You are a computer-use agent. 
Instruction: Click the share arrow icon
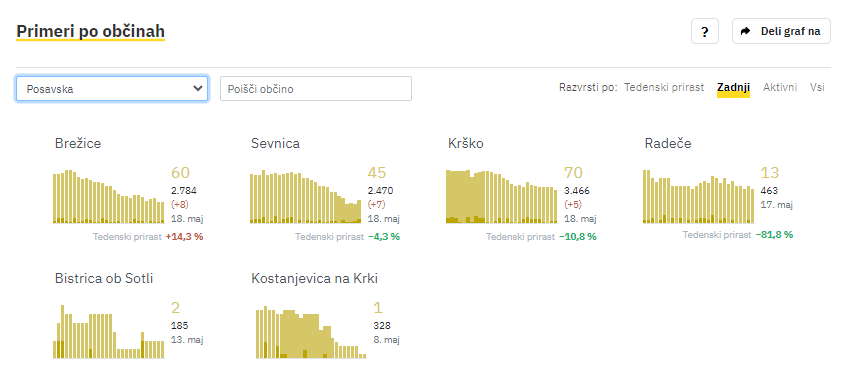click(x=746, y=31)
